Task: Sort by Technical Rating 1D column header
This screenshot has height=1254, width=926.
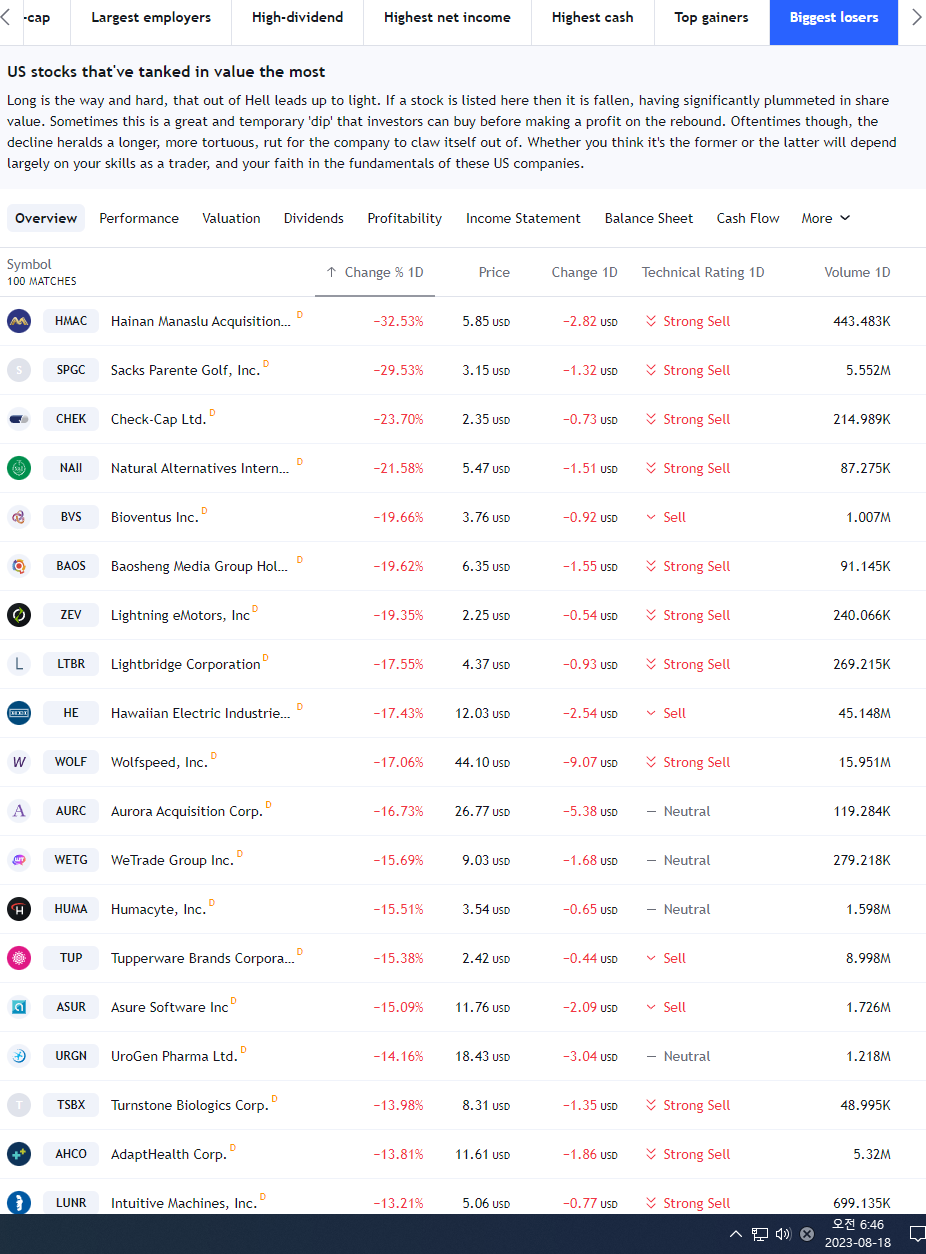Action: pos(703,272)
